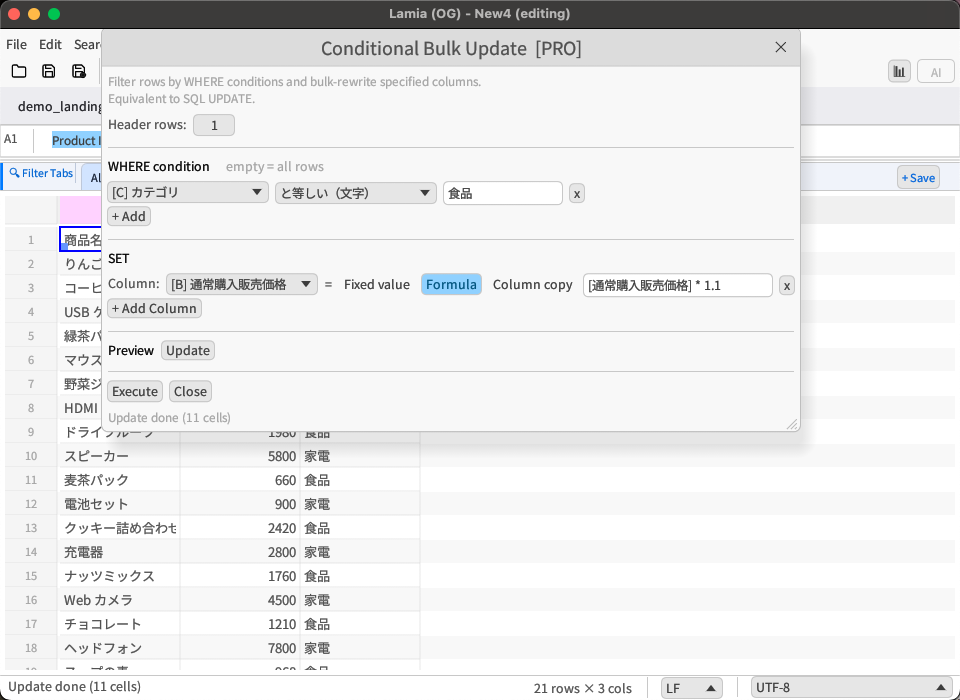The width and height of the screenshot is (960, 700).
Task: Open the [C] カテゴリ column dropdown
Action: coord(188,193)
